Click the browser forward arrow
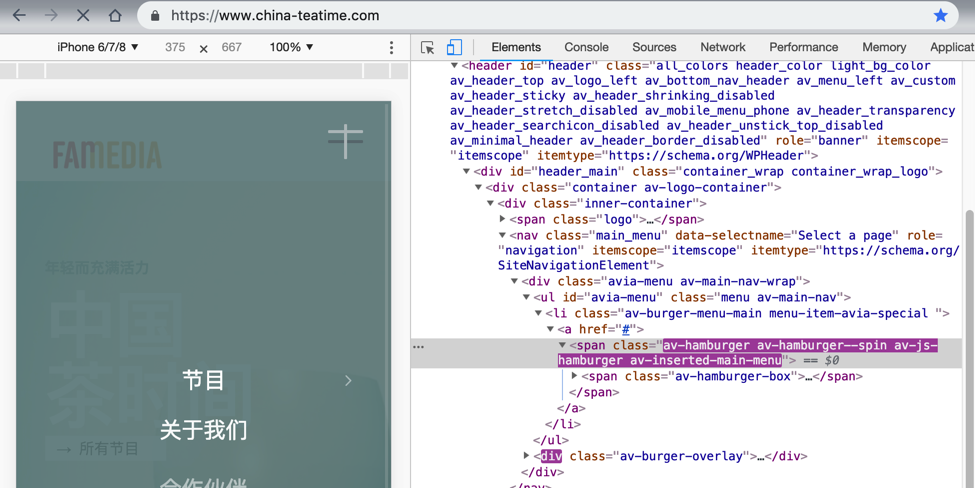This screenshot has width=975, height=488. (51, 16)
